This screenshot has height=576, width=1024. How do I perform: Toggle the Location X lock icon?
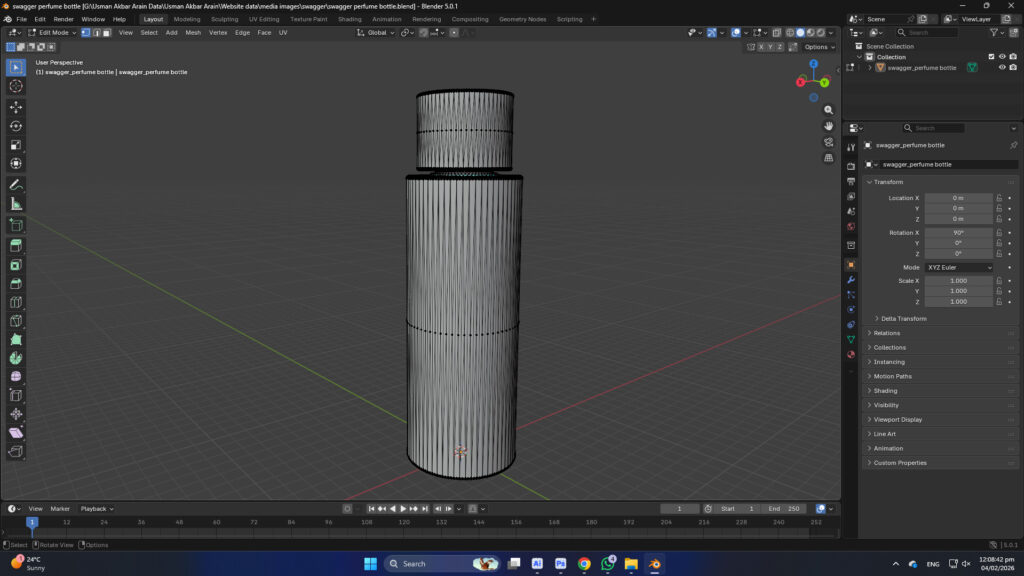[999, 198]
